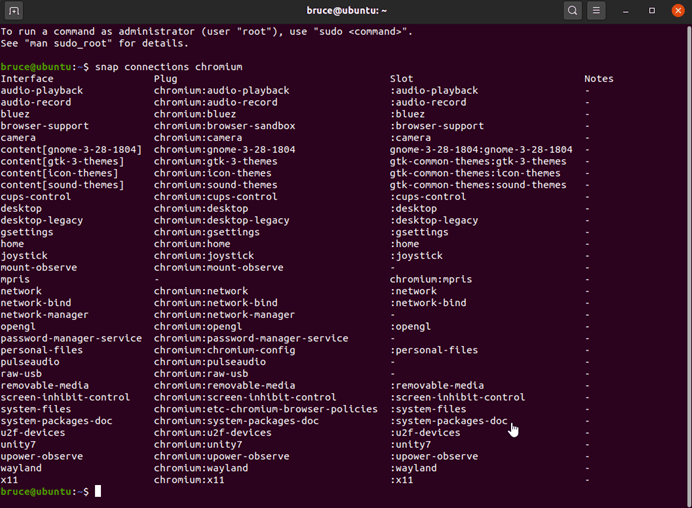Click 'opengl' in the Interface column

point(18,327)
